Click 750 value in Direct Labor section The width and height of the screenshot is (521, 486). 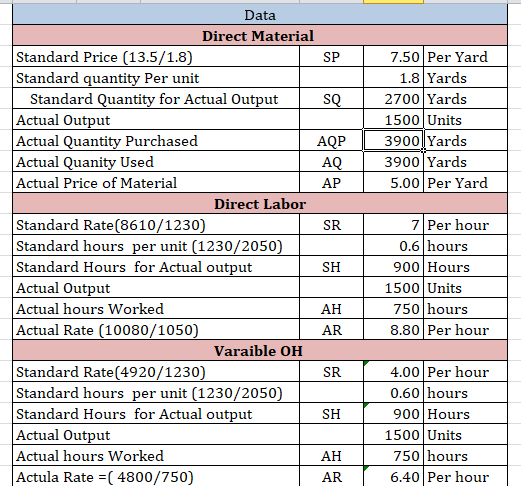pyautogui.click(x=393, y=309)
